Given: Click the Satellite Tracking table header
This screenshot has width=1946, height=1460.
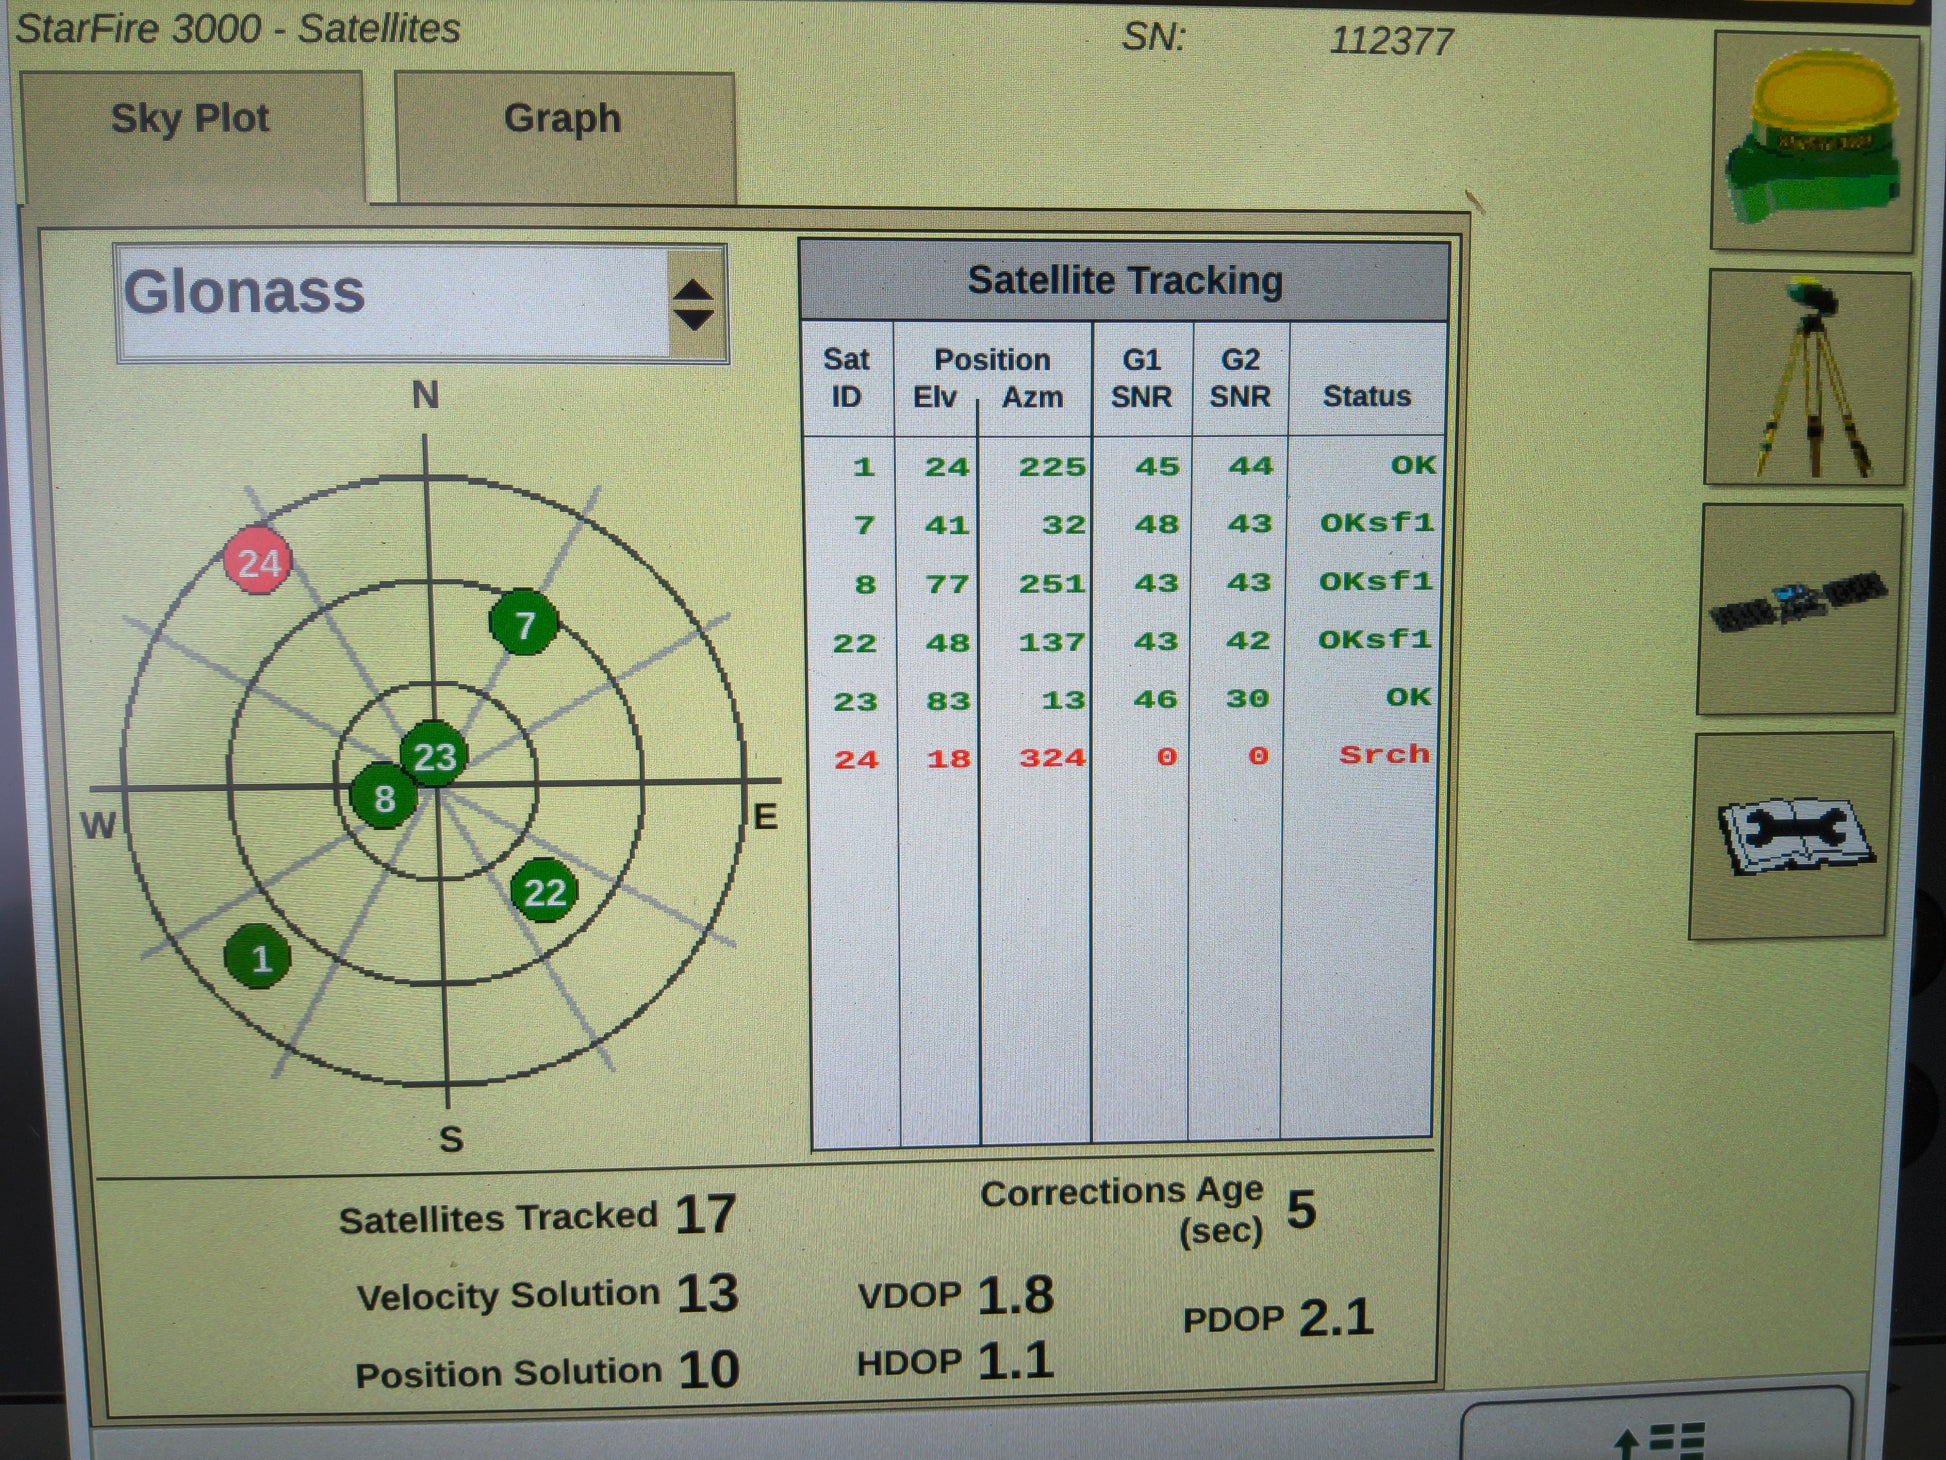Looking at the screenshot, I should tap(1124, 281).
